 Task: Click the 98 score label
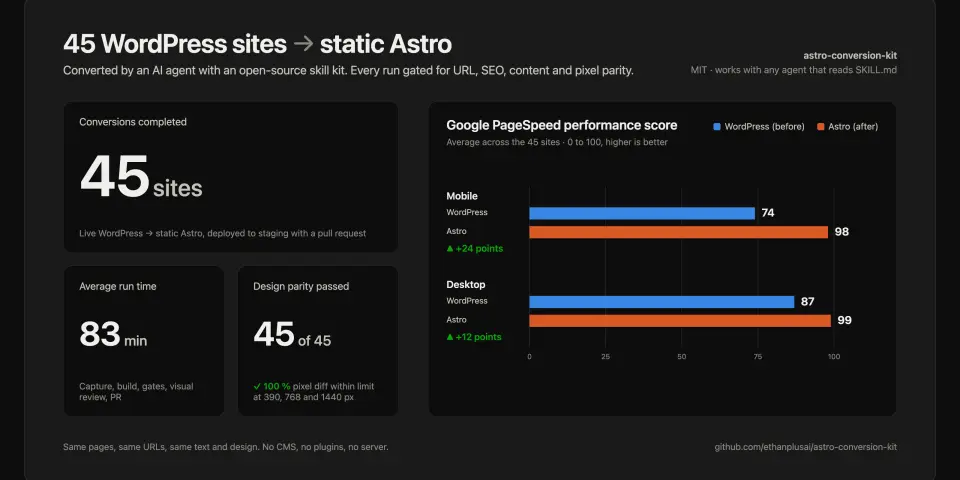tap(842, 232)
